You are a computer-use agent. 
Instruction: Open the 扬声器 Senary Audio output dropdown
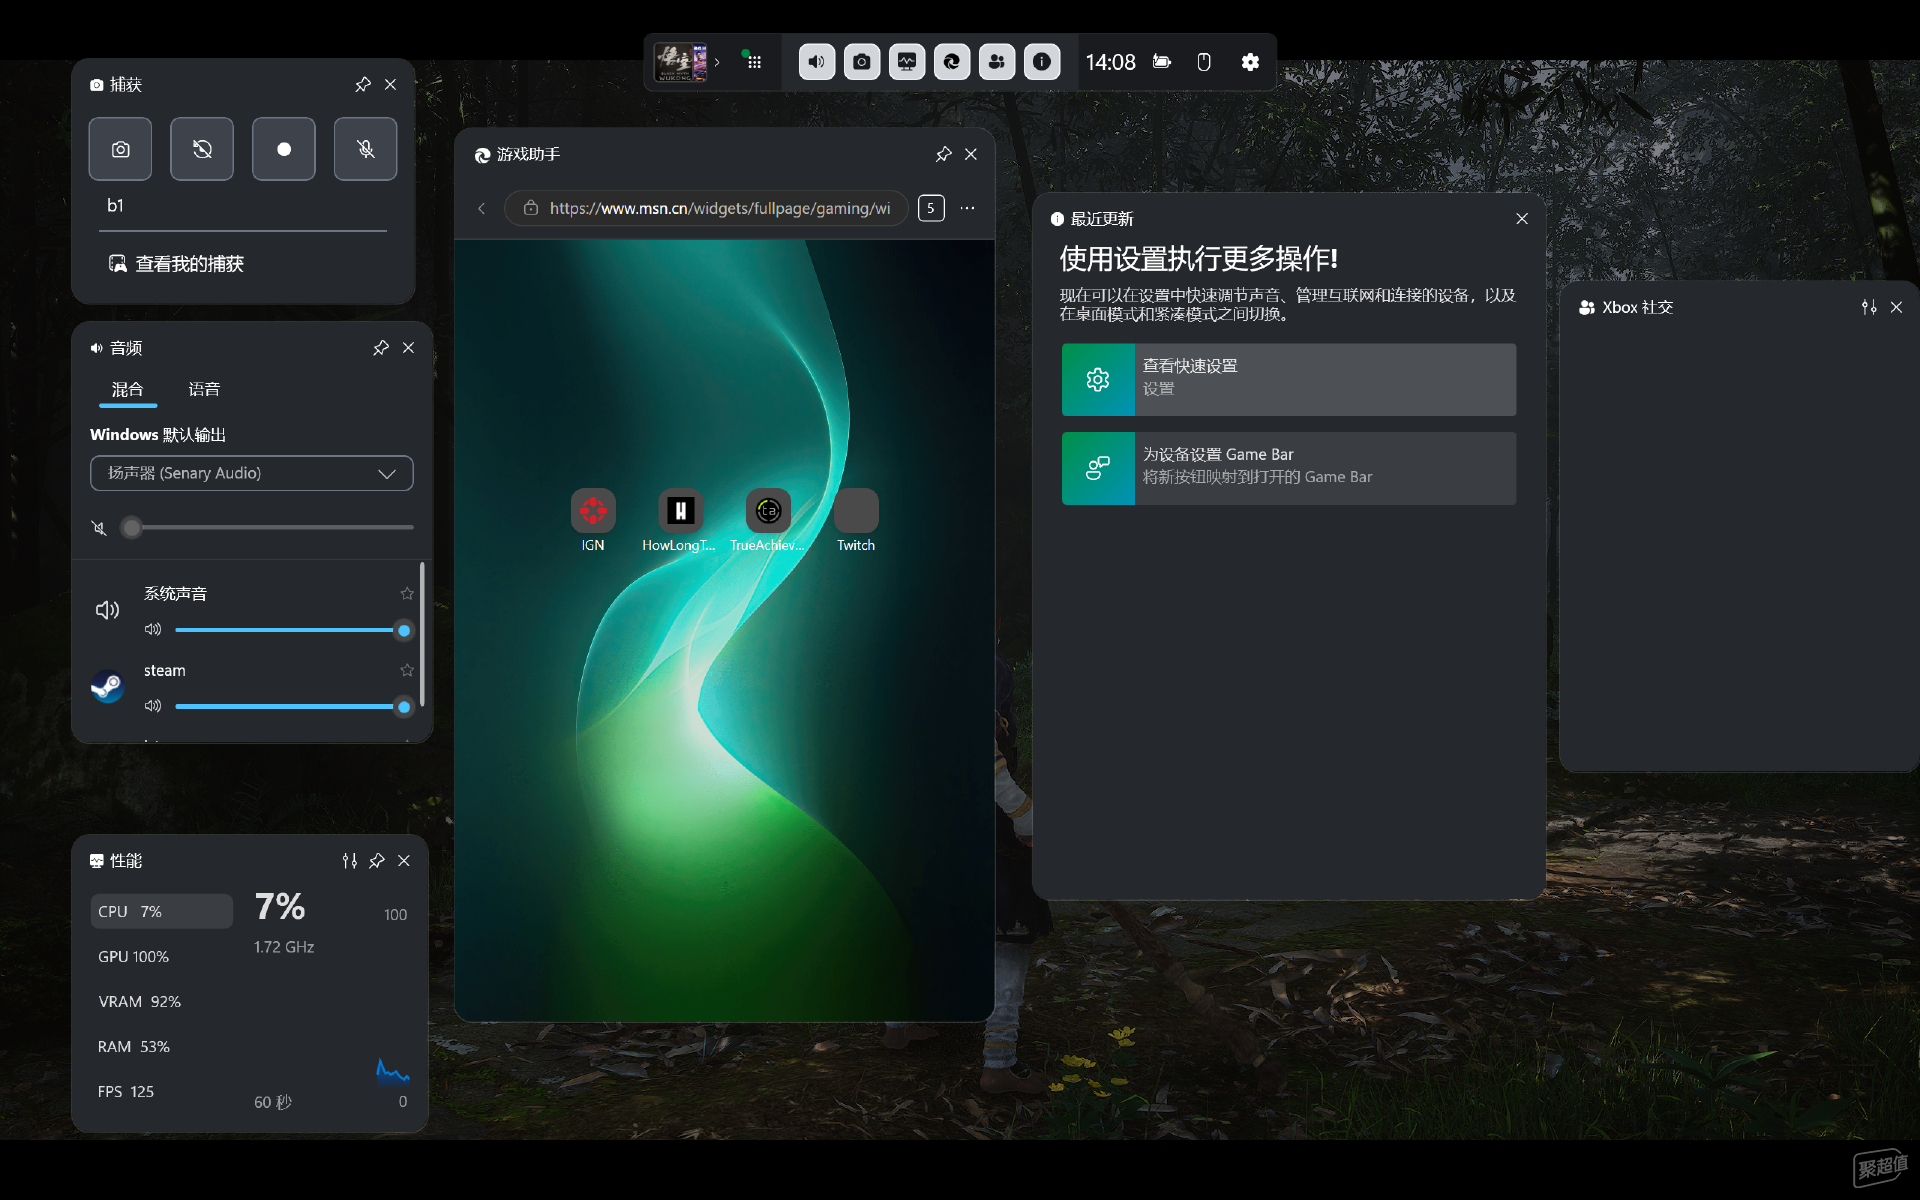tap(252, 473)
